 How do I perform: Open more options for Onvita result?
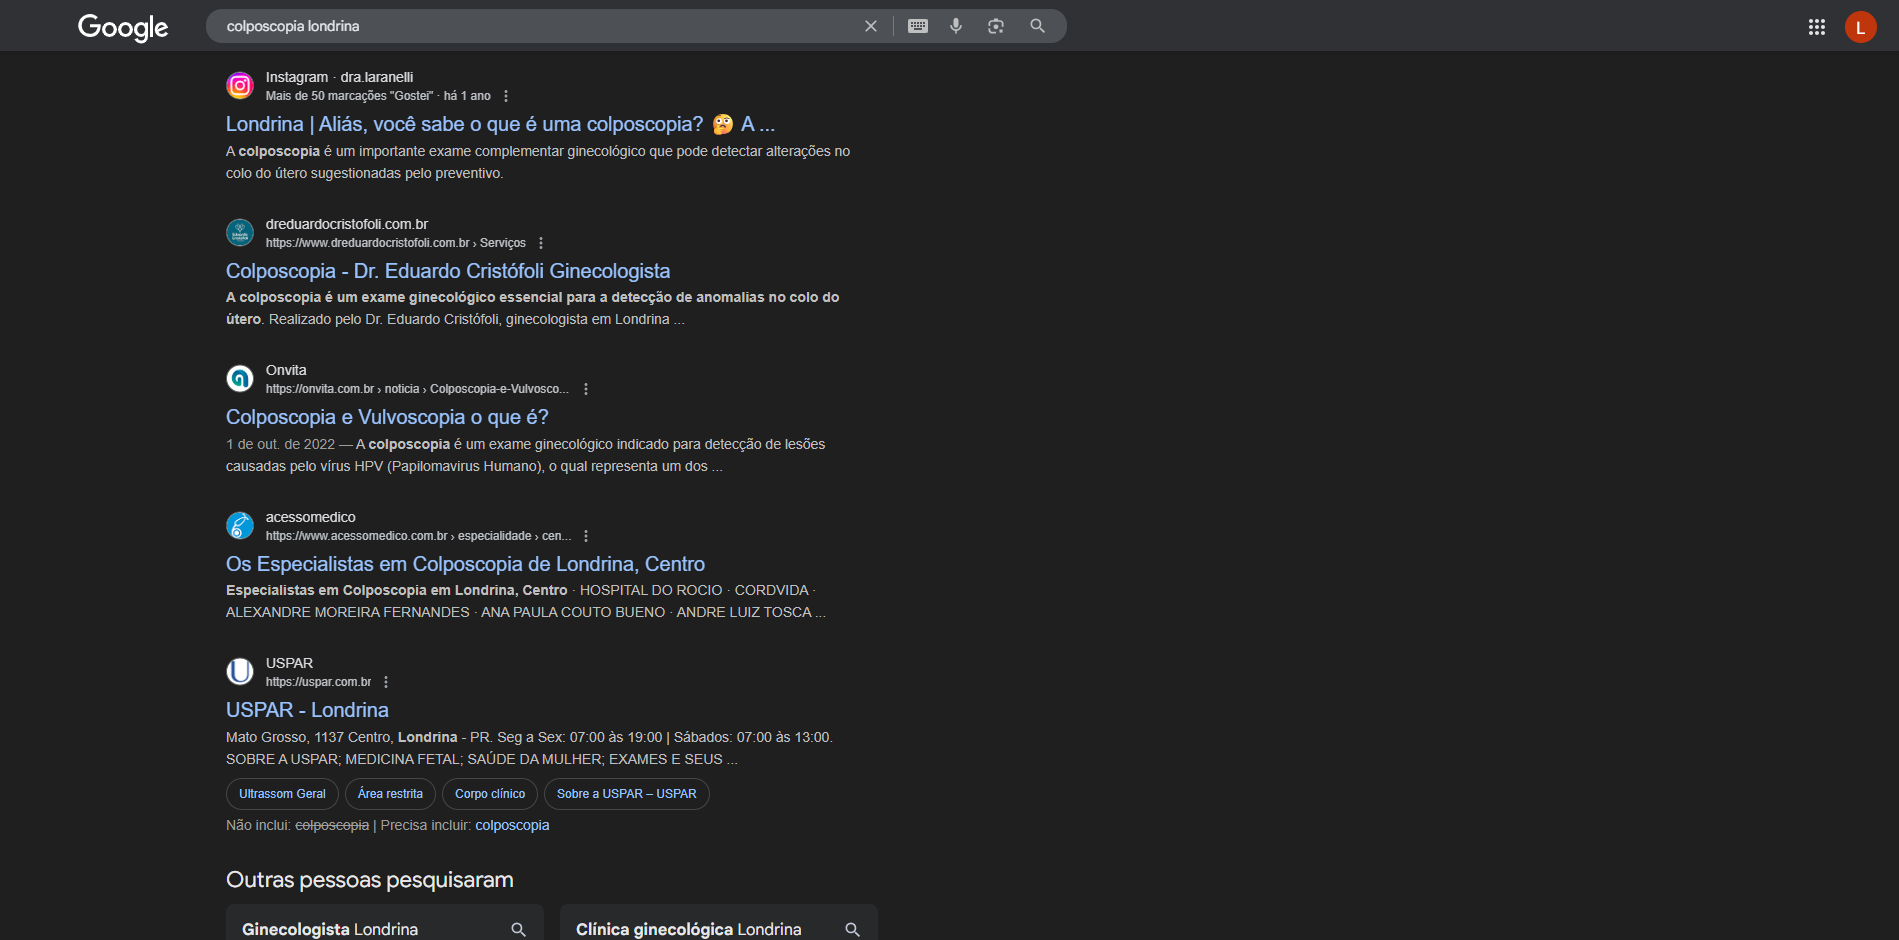[586, 389]
